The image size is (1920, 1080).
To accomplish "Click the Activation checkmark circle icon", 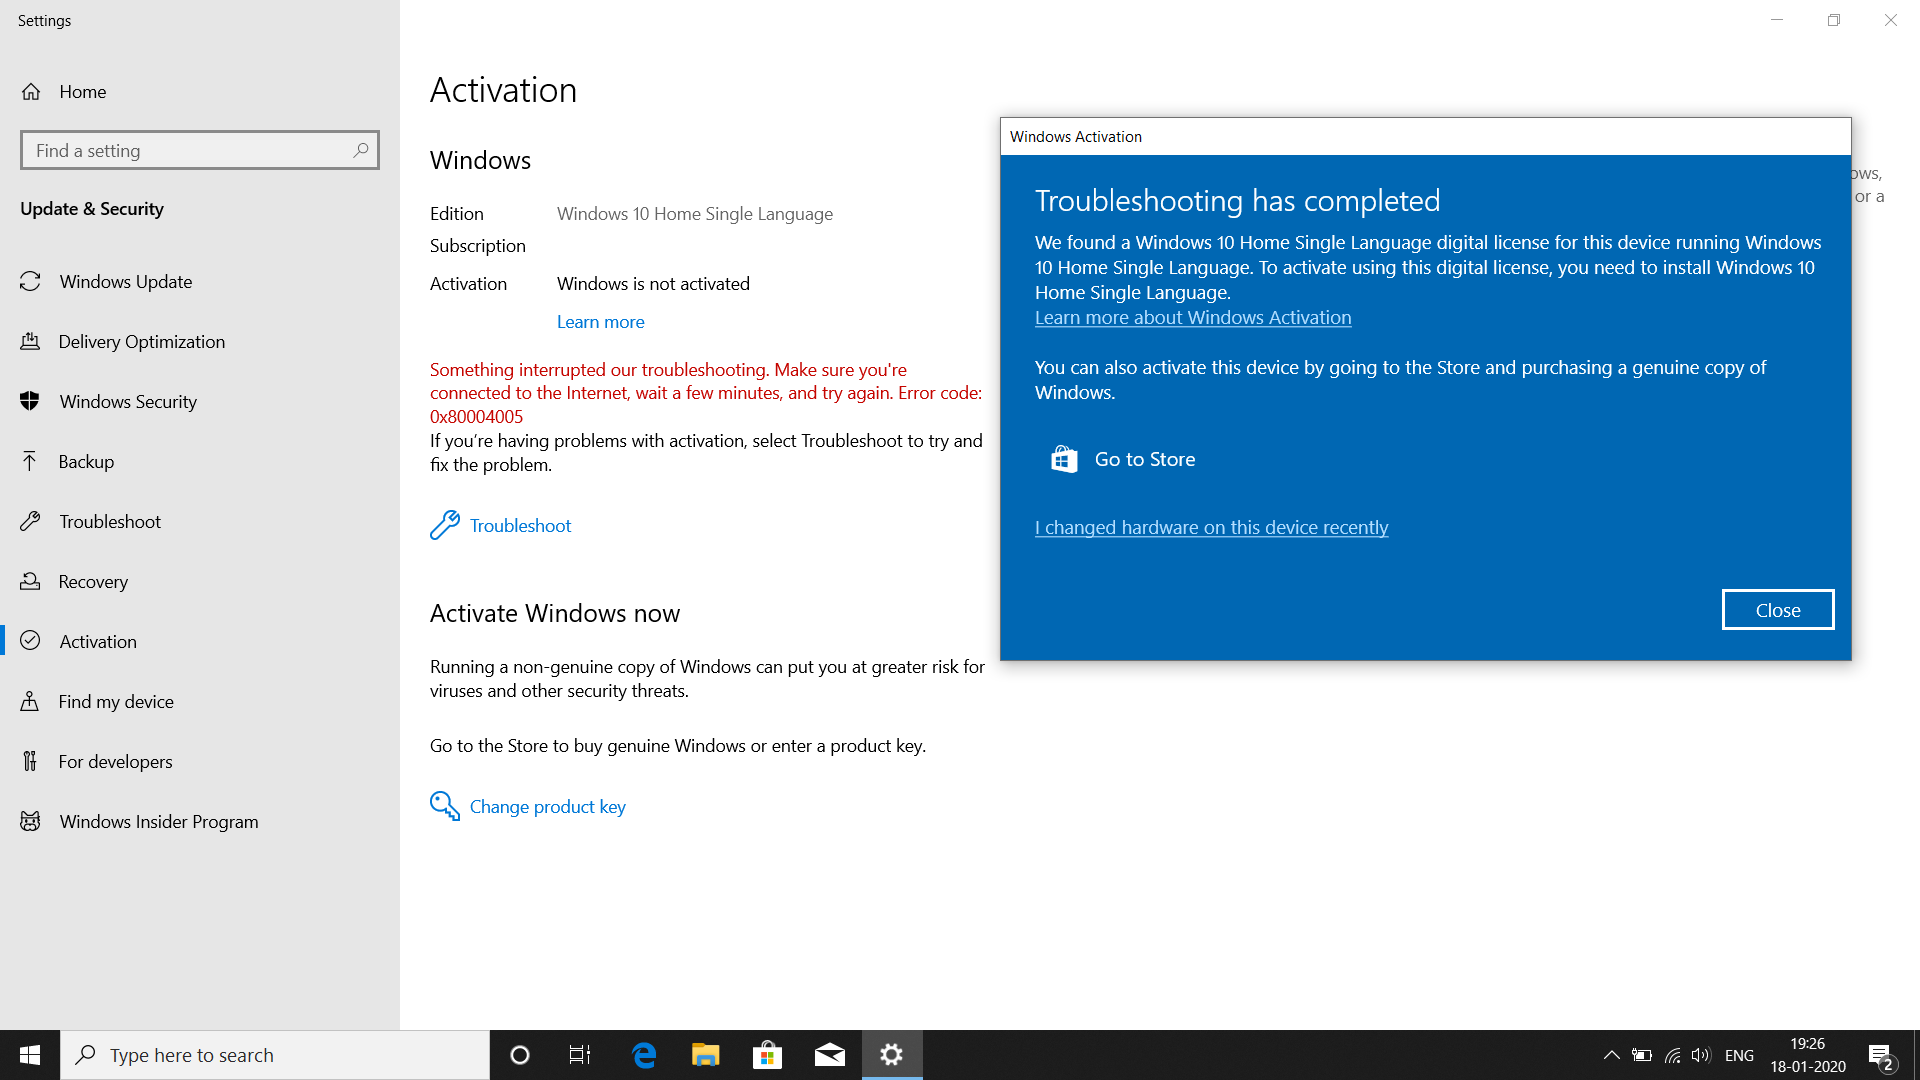I will click(x=30, y=641).
